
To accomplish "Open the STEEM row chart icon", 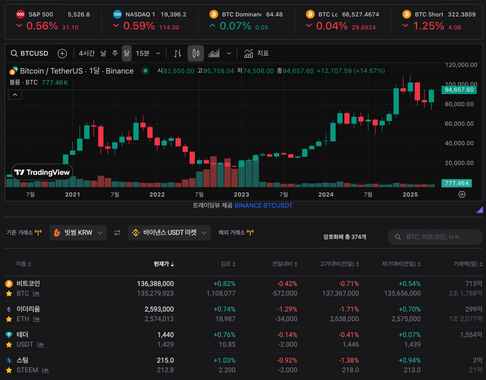I will (45, 370).
